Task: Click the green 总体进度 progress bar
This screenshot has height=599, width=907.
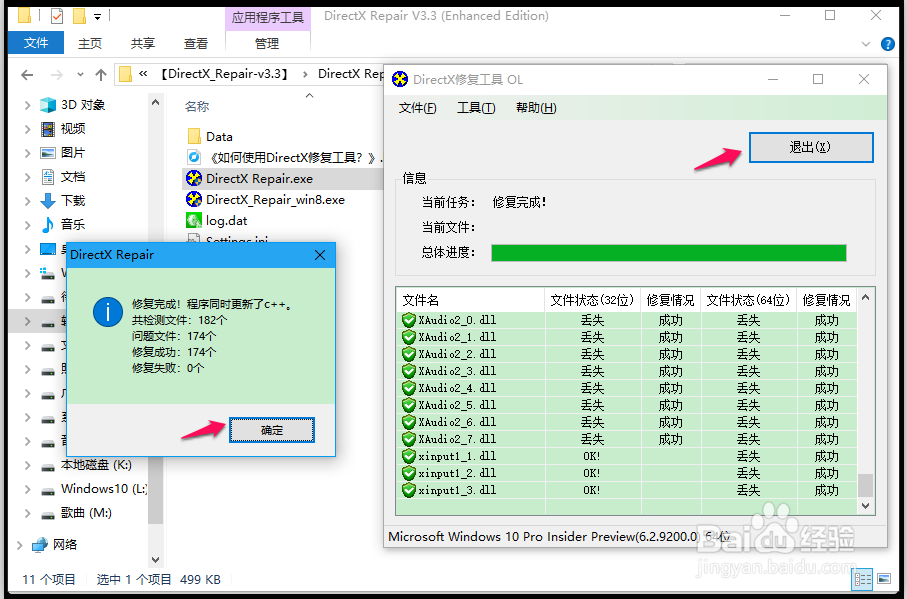Action: click(x=669, y=253)
